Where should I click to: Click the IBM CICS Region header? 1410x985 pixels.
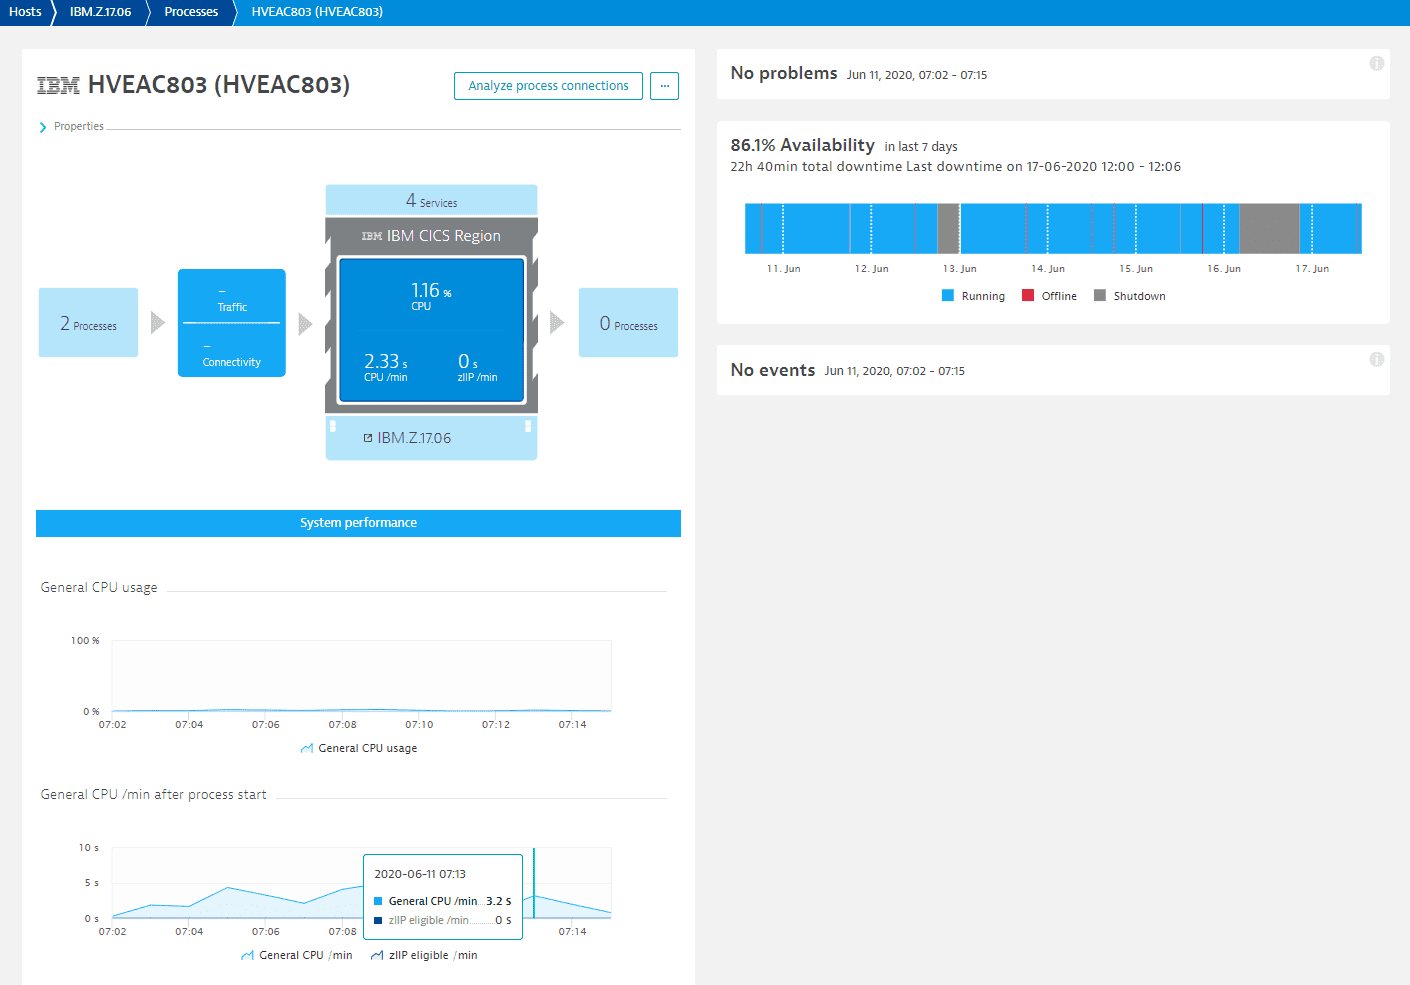(x=431, y=236)
